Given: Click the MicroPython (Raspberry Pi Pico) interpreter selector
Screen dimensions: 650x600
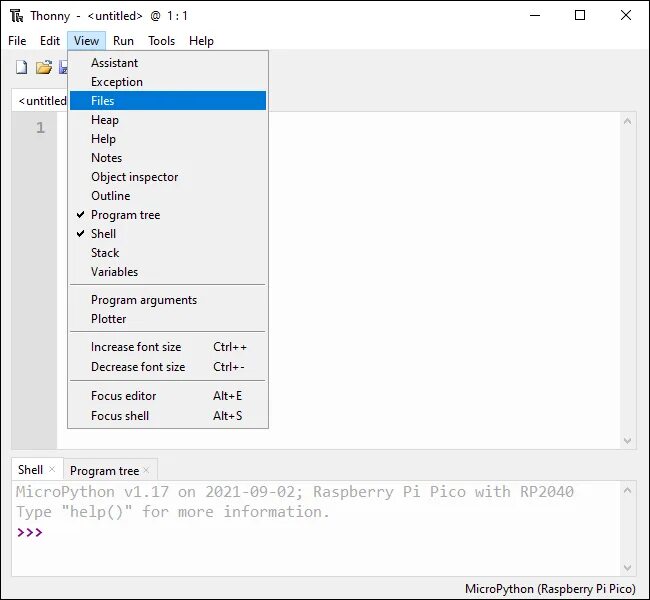Looking at the screenshot, I should click(550, 589).
